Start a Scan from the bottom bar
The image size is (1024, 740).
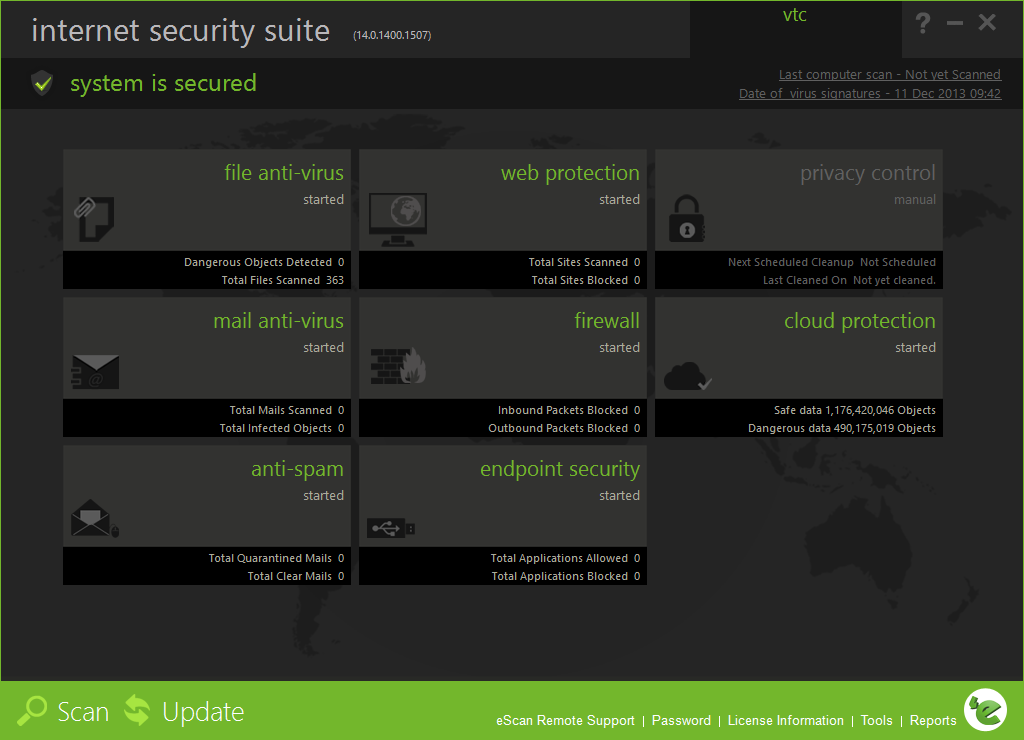click(65, 711)
